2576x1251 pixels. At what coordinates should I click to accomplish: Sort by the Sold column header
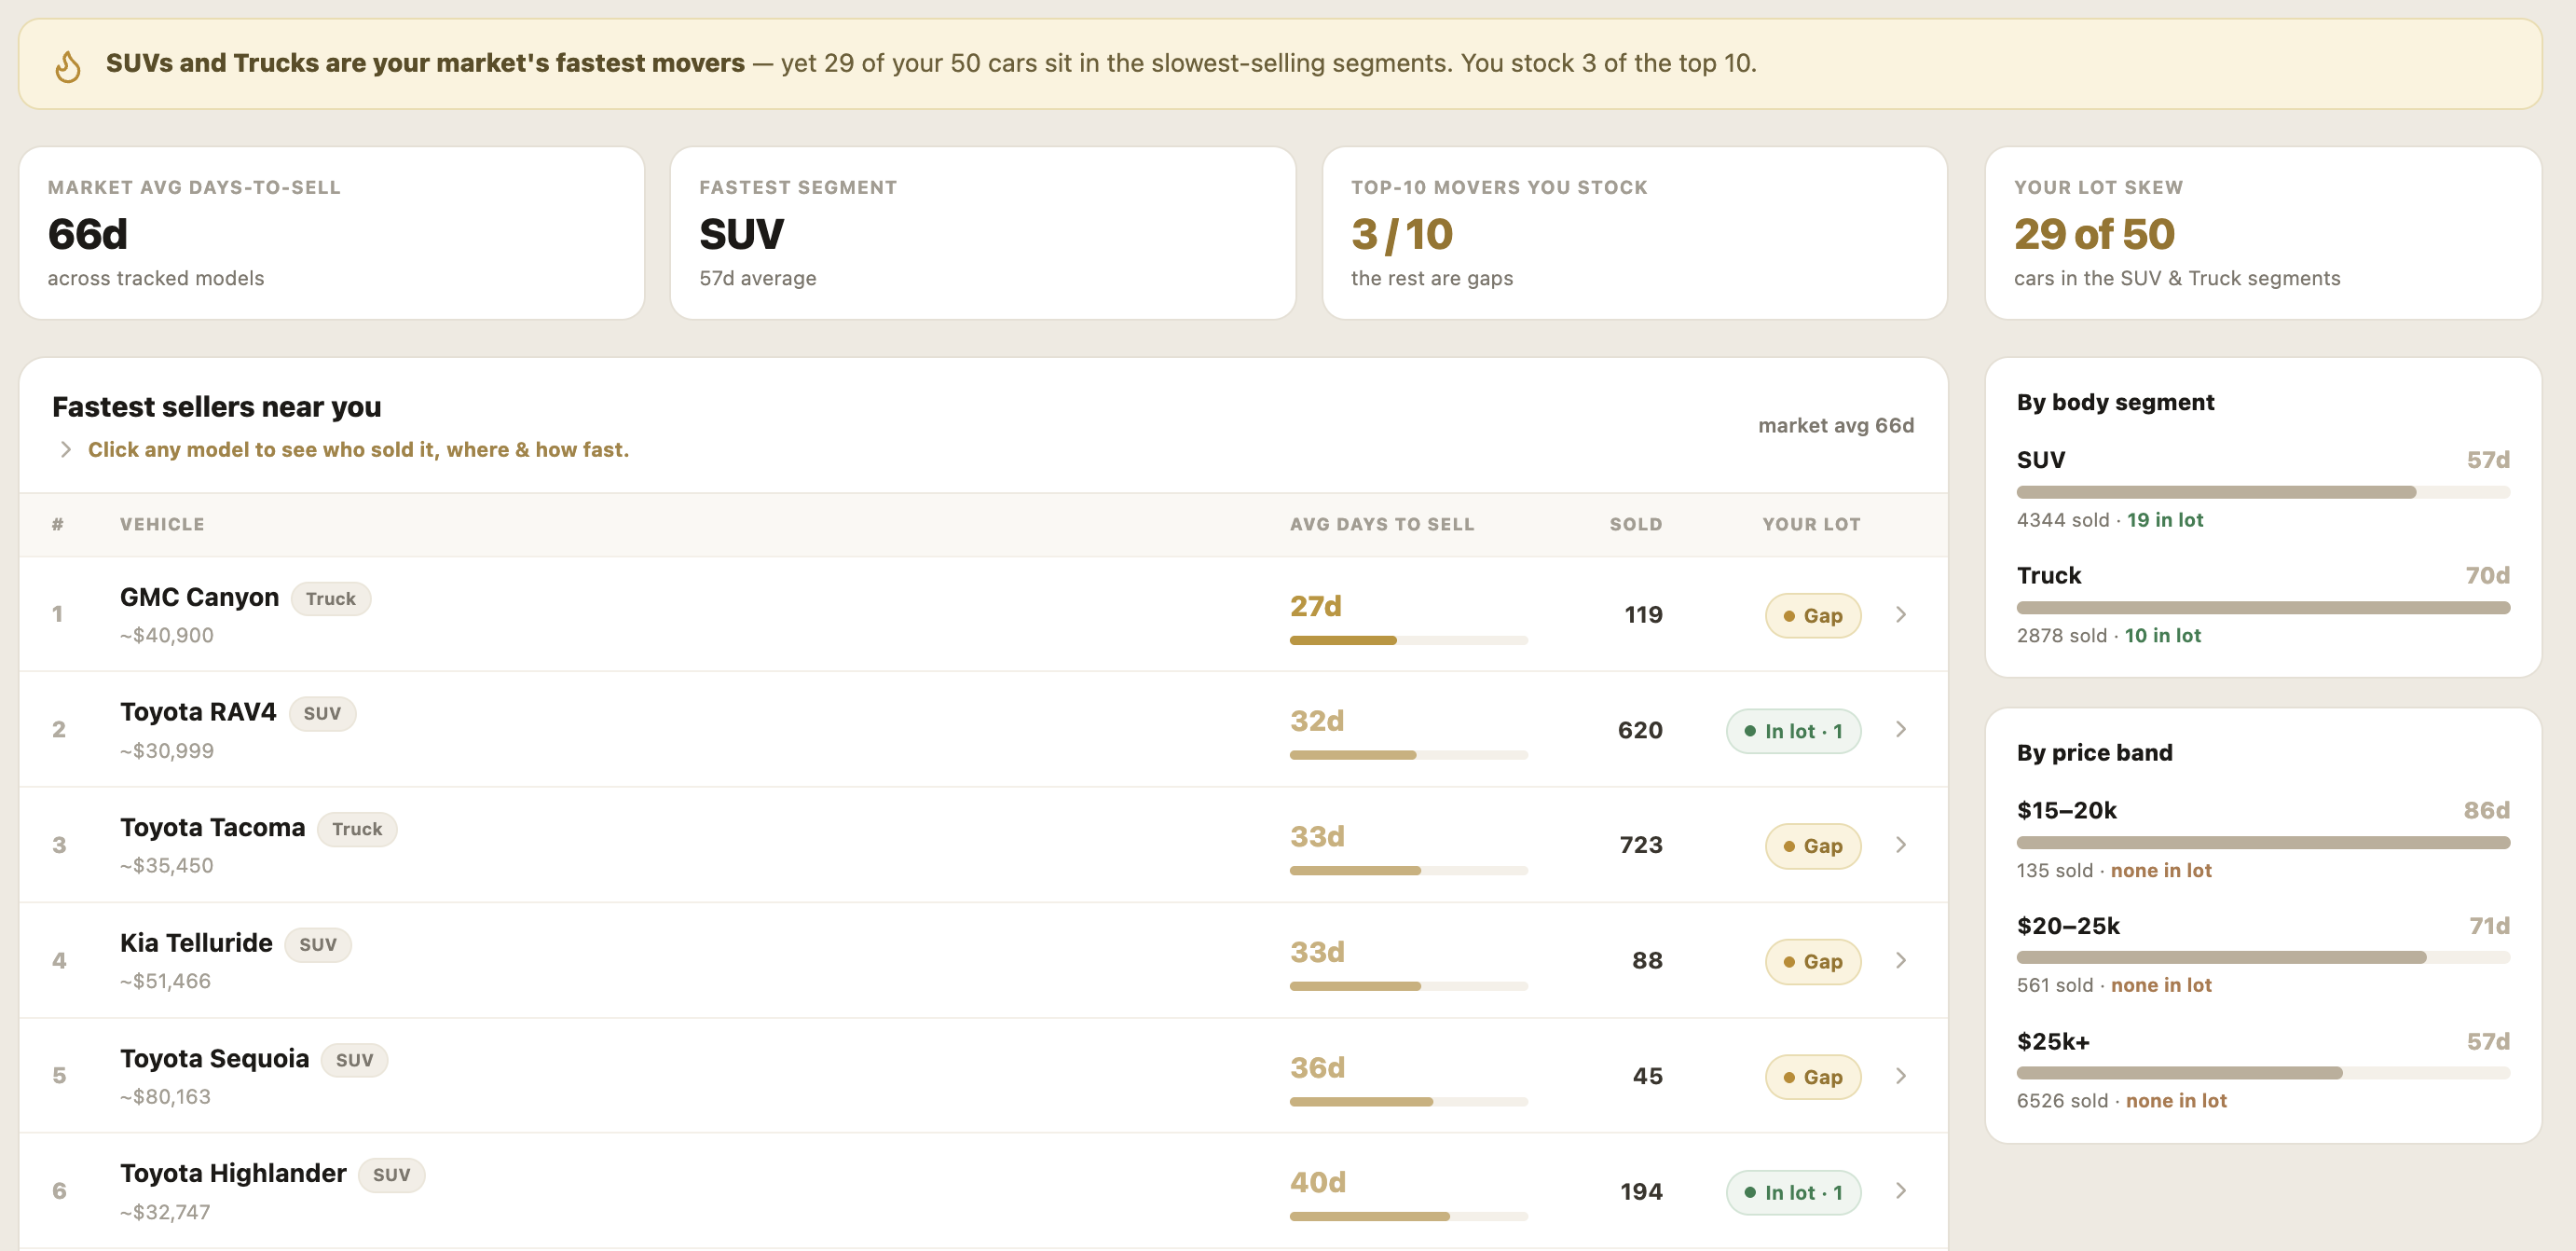[x=1635, y=524]
